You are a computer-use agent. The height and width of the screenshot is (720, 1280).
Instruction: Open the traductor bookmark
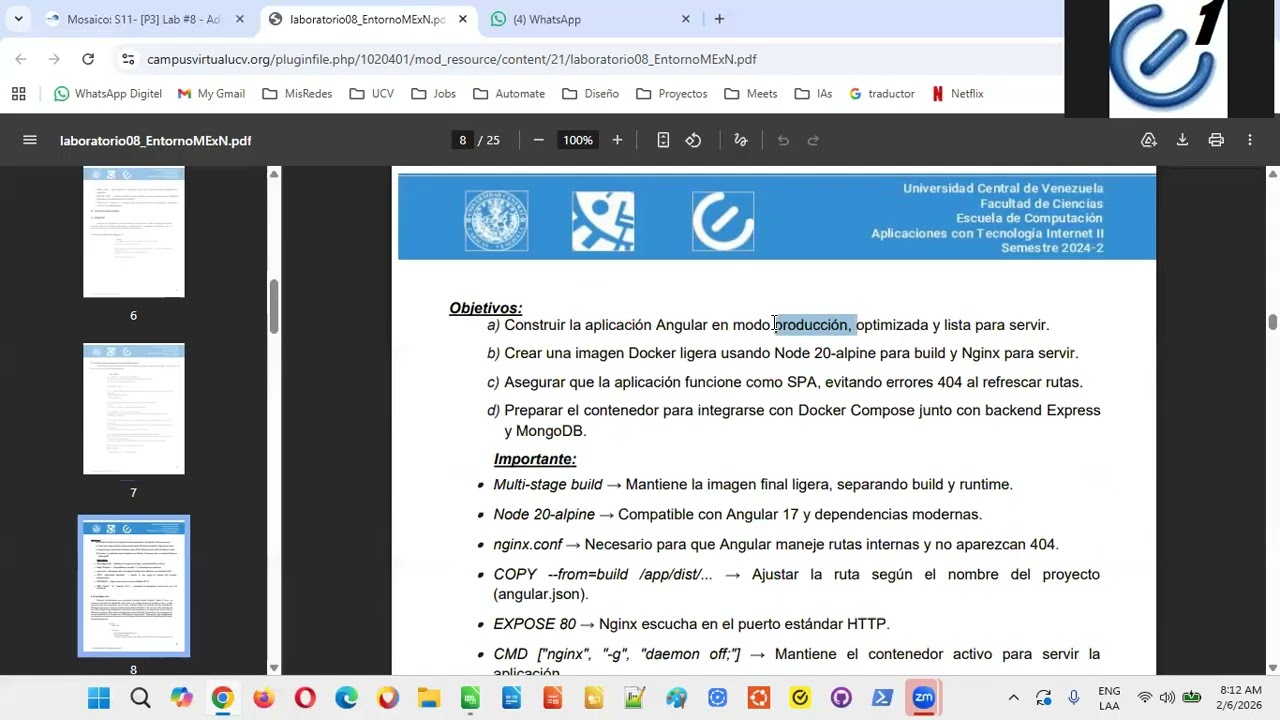pos(882,93)
